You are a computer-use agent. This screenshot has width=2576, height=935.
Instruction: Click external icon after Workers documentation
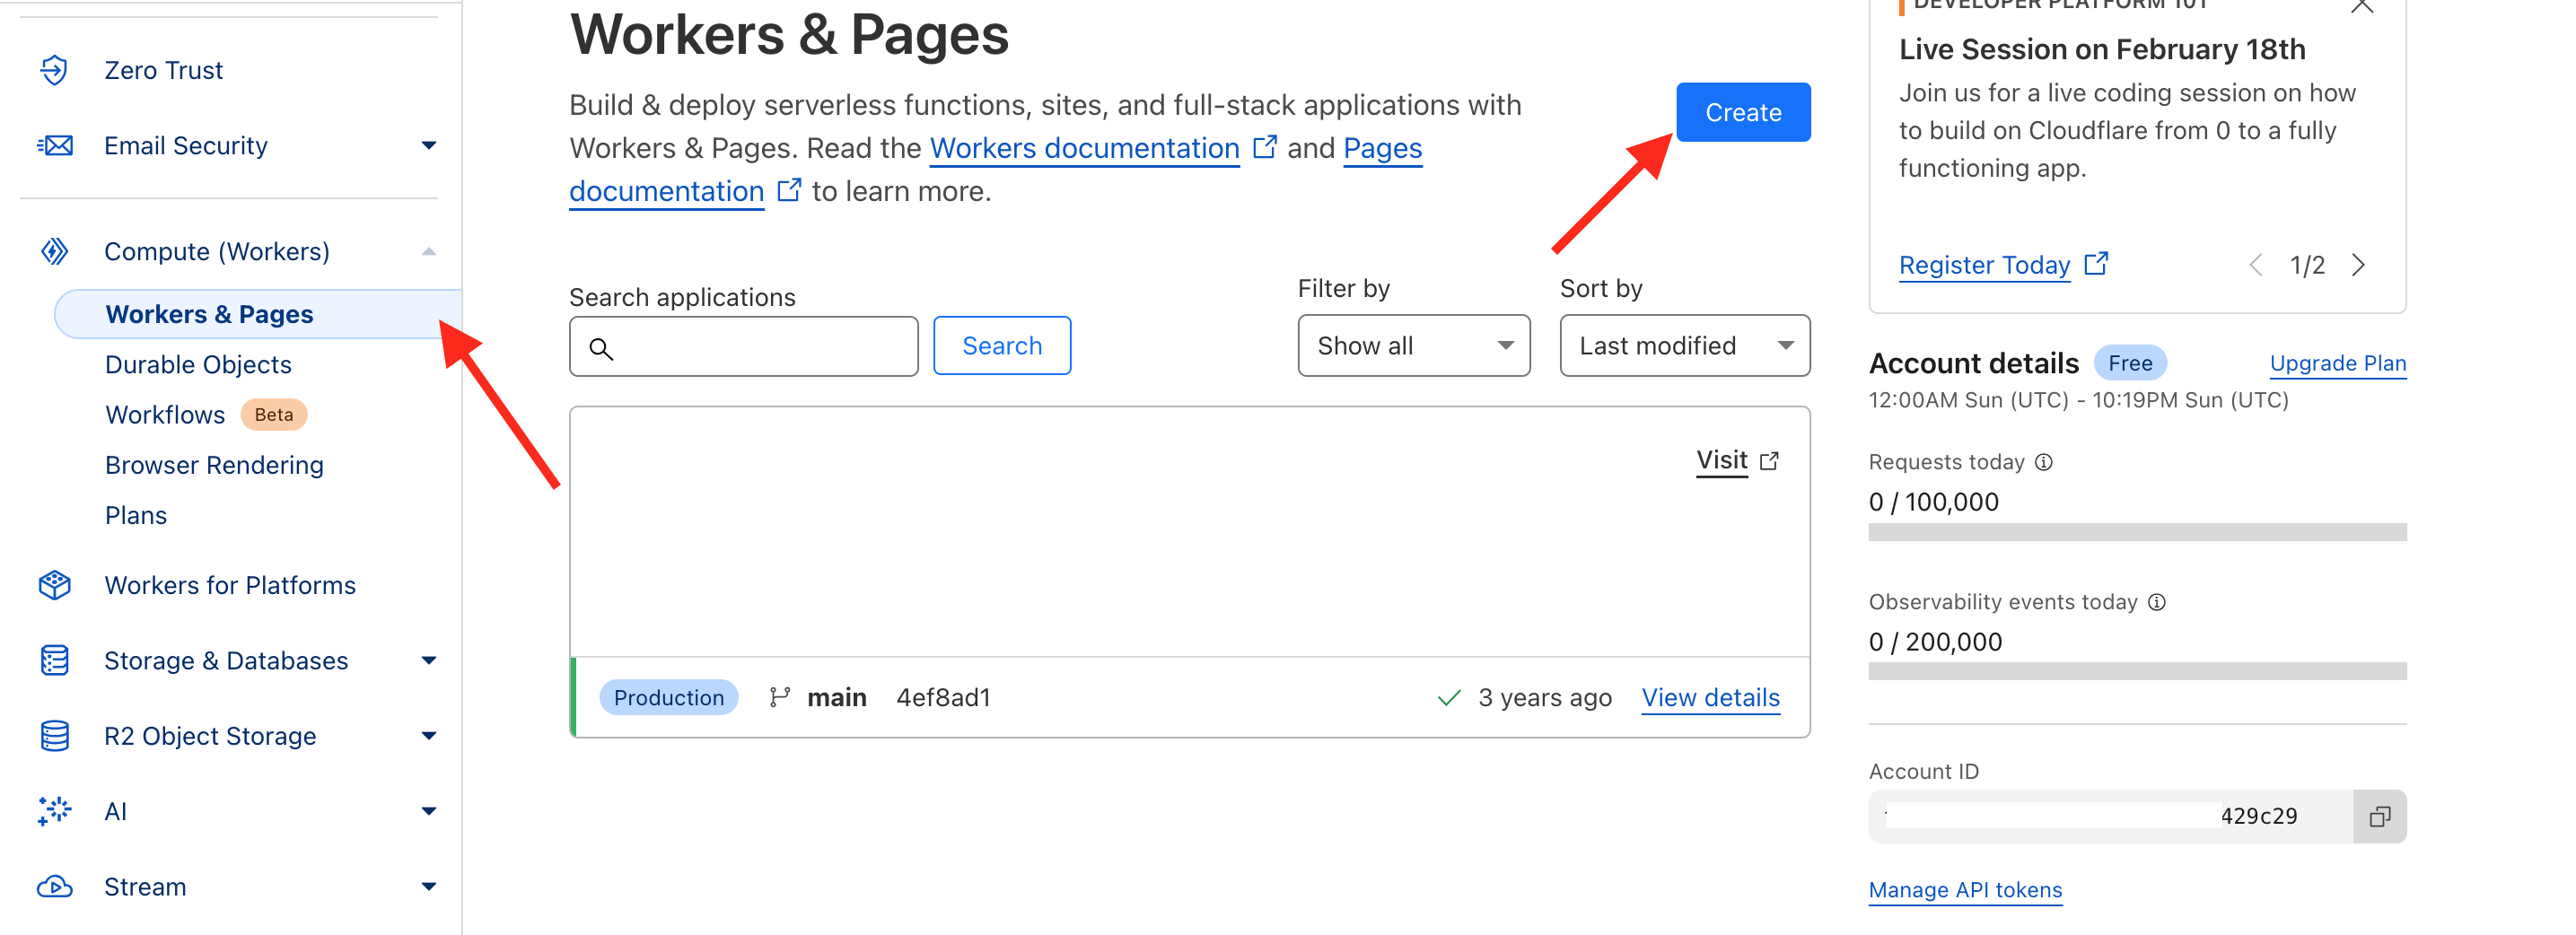click(1265, 147)
